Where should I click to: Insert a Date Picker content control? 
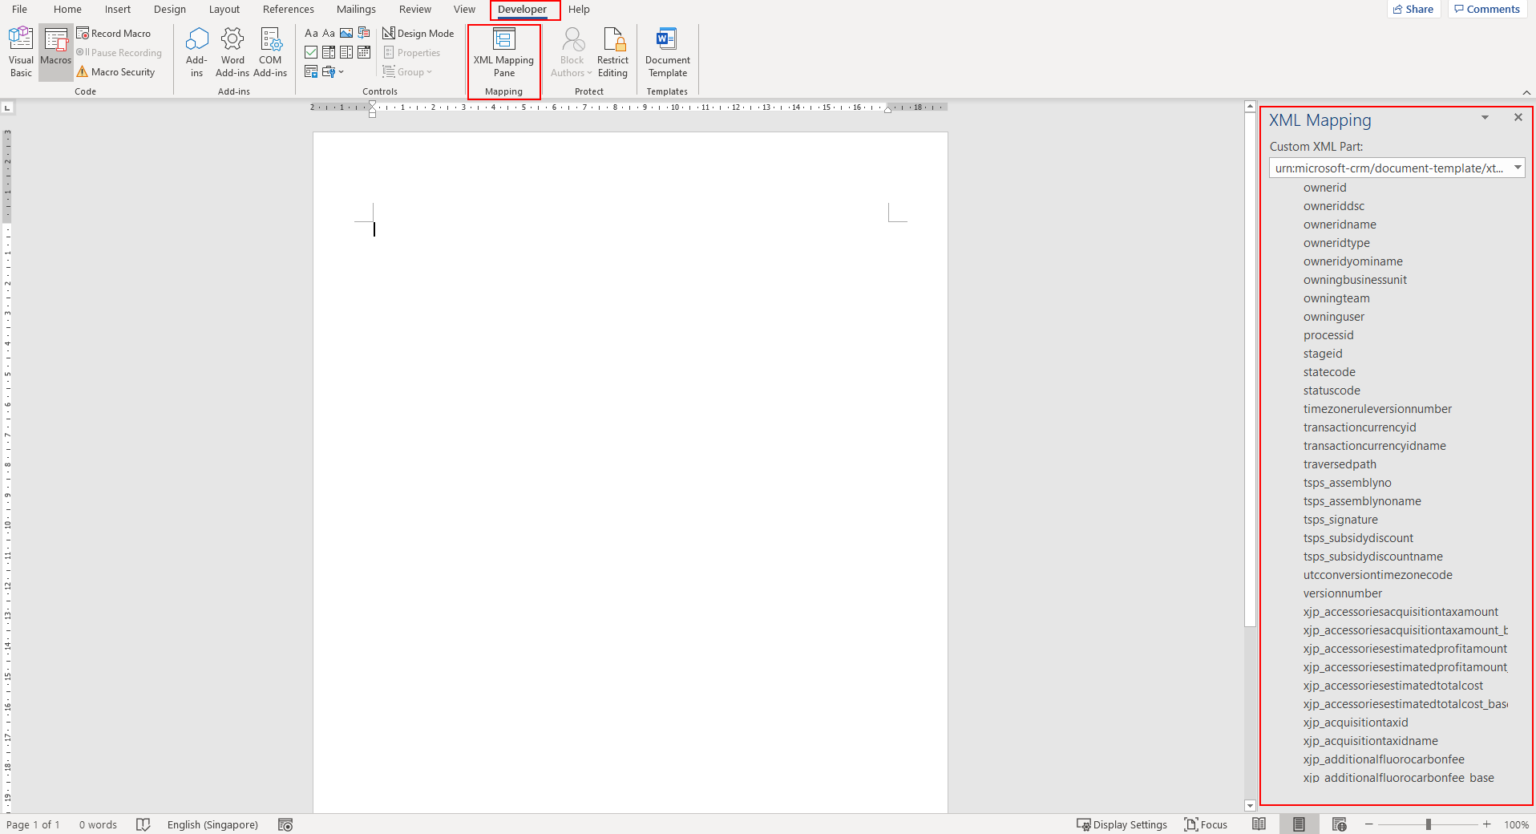[x=362, y=52]
